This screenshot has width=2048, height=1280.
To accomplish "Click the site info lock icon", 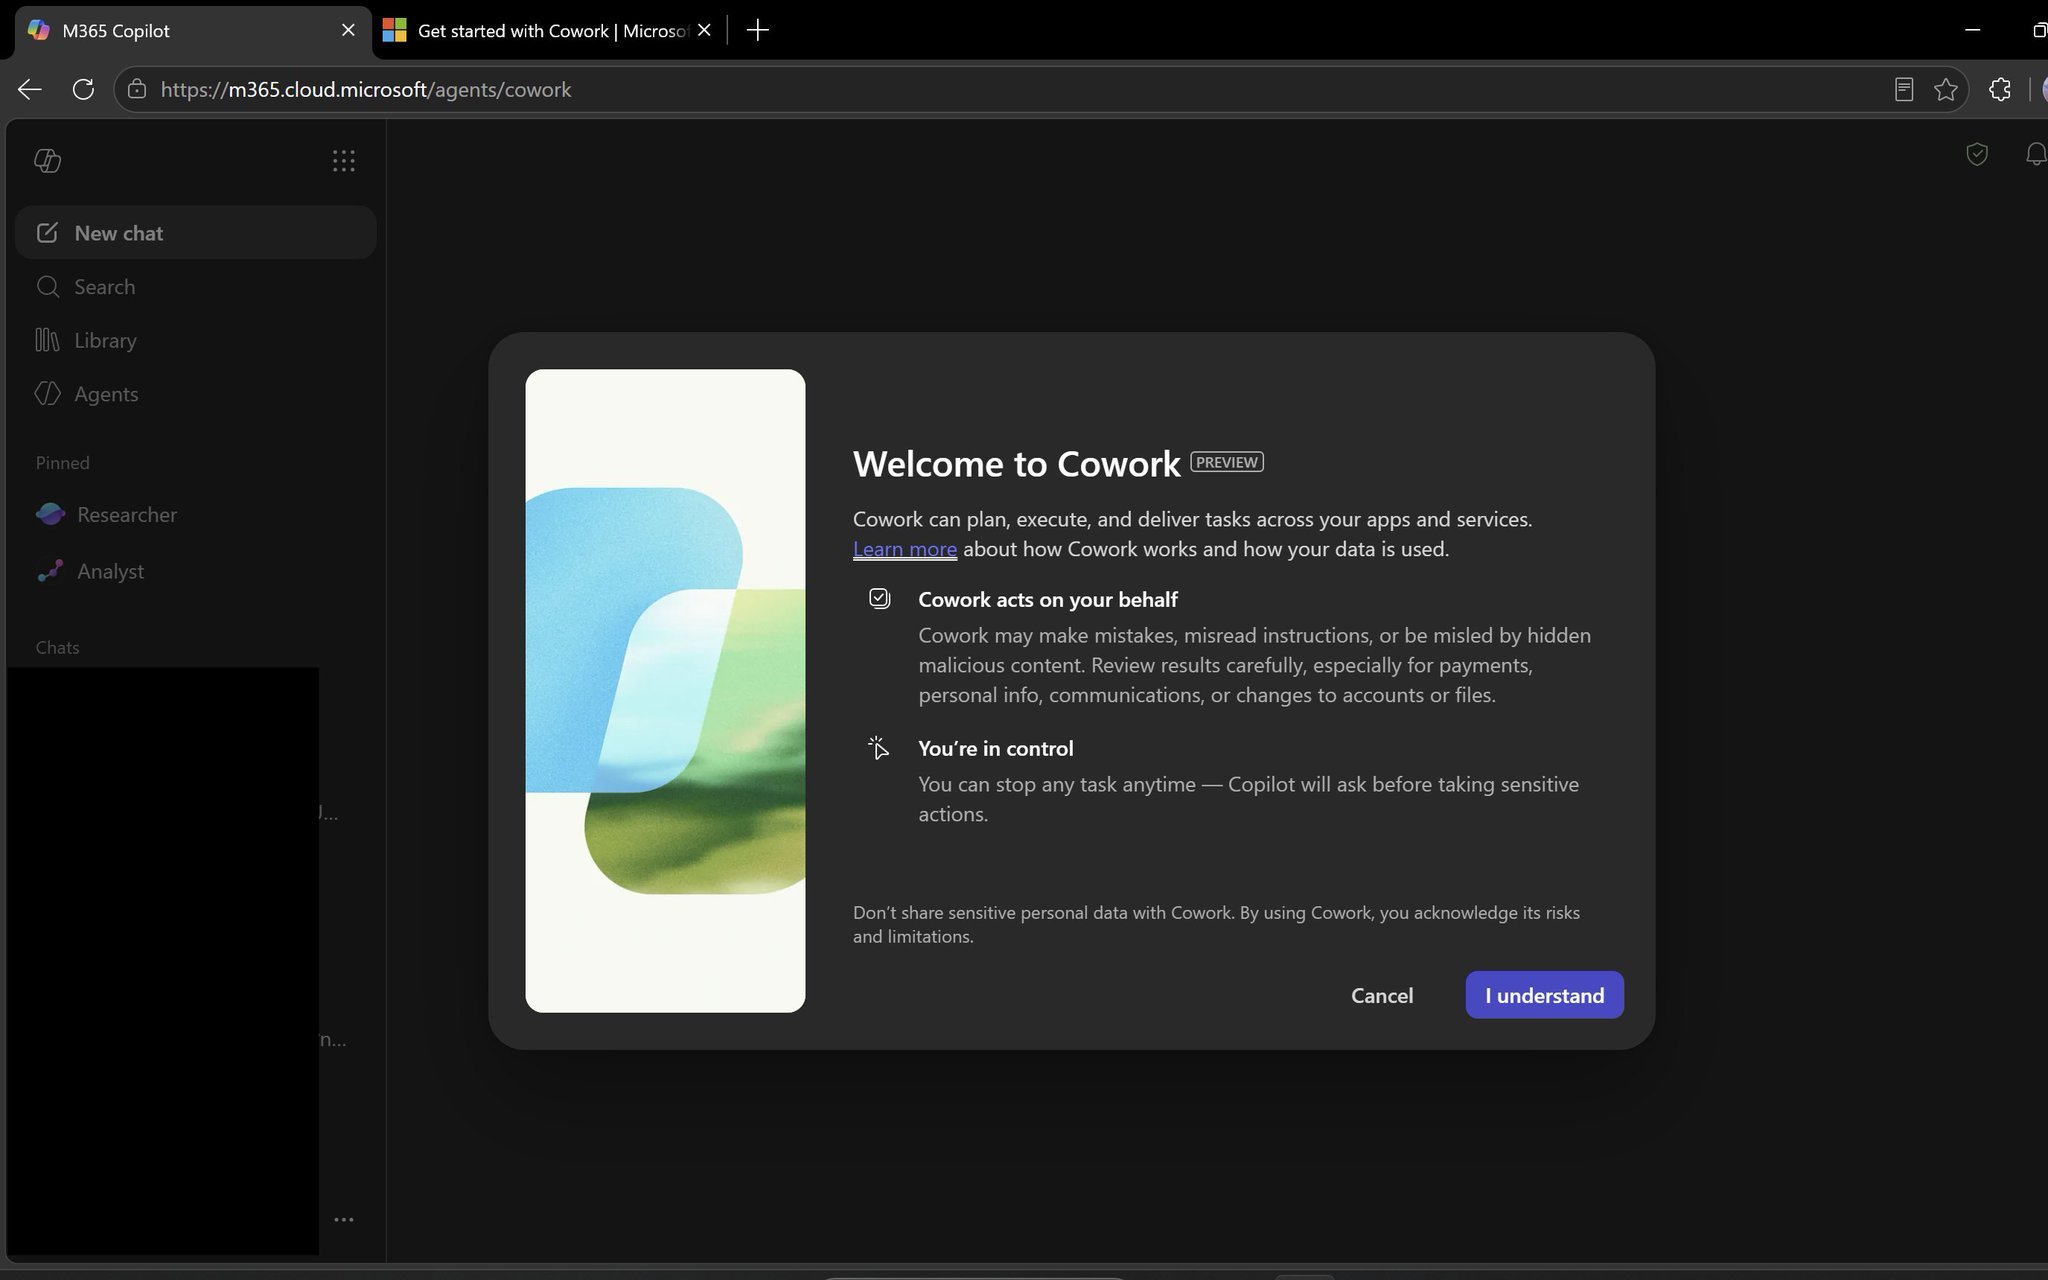I will point(137,89).
